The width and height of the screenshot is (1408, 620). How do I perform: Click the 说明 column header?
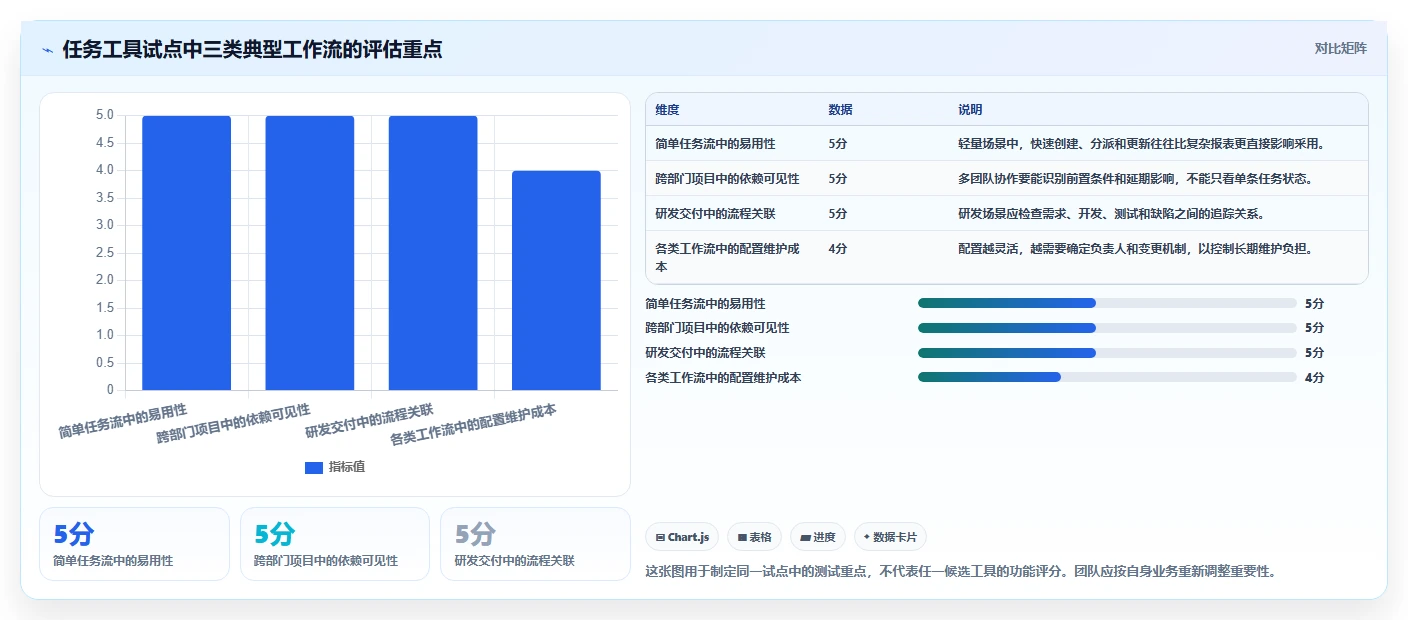click(x=970, y=110)
